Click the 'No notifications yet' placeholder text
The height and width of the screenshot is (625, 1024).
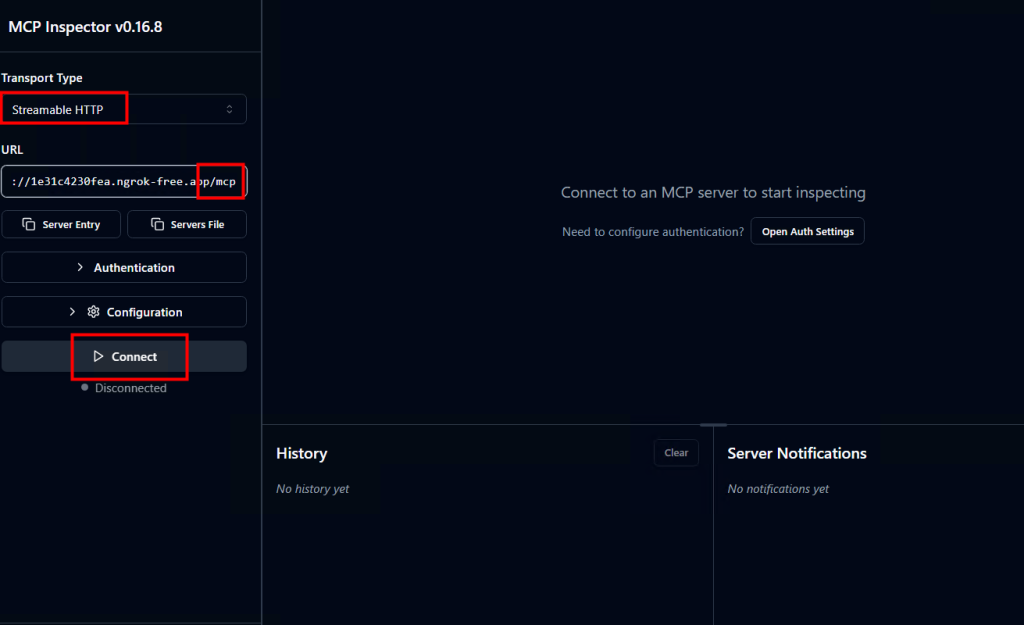(778, 489)
